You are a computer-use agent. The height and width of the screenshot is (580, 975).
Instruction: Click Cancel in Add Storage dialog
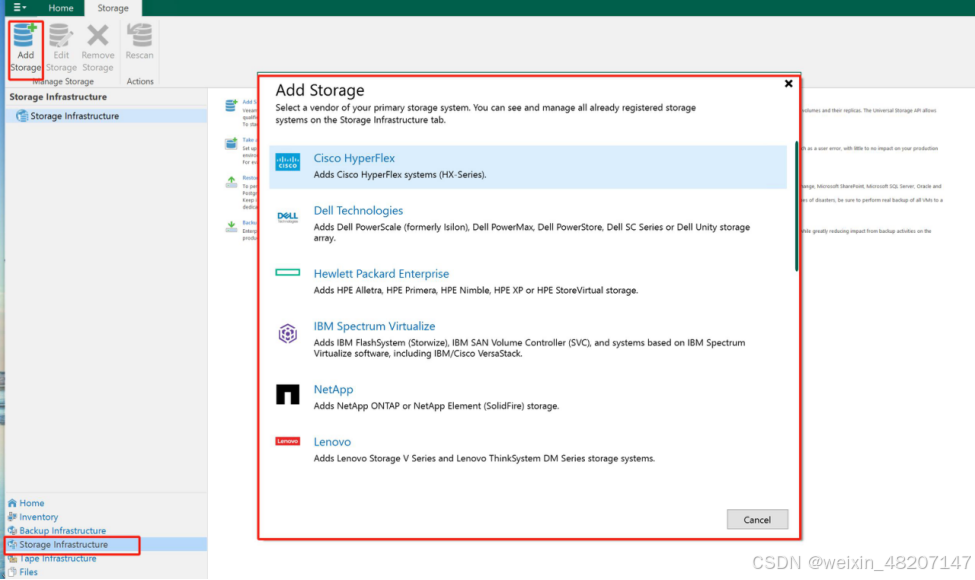click(757, 520)
